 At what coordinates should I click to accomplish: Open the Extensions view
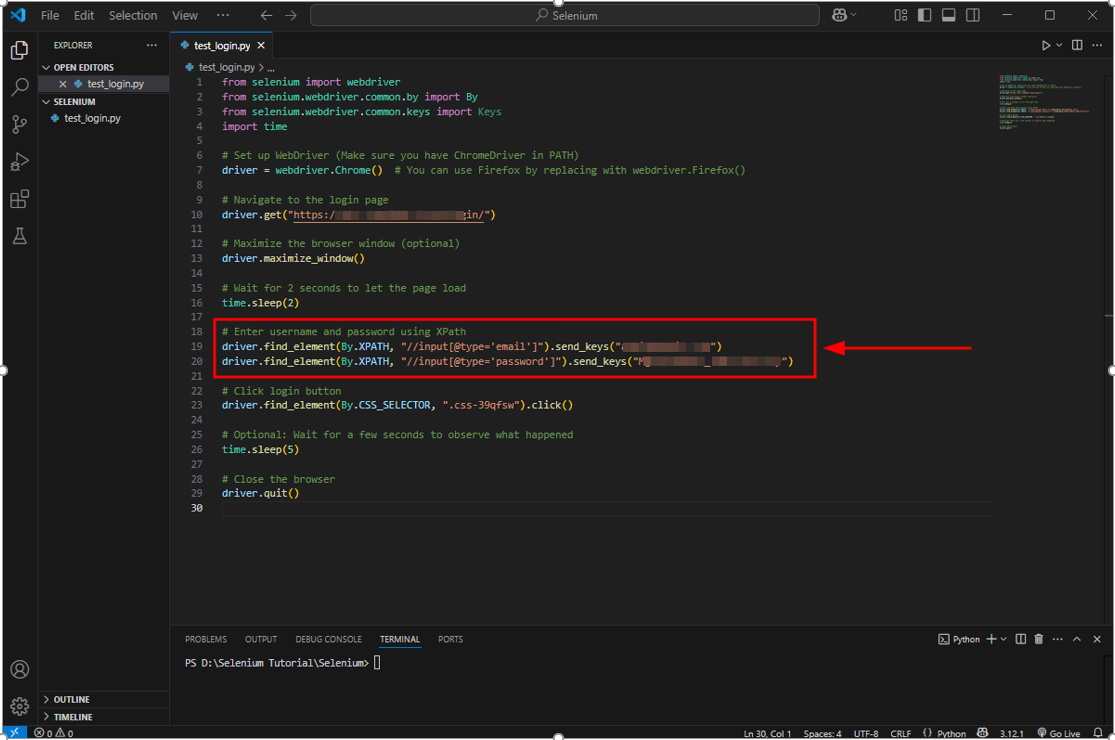click(20, 199)
